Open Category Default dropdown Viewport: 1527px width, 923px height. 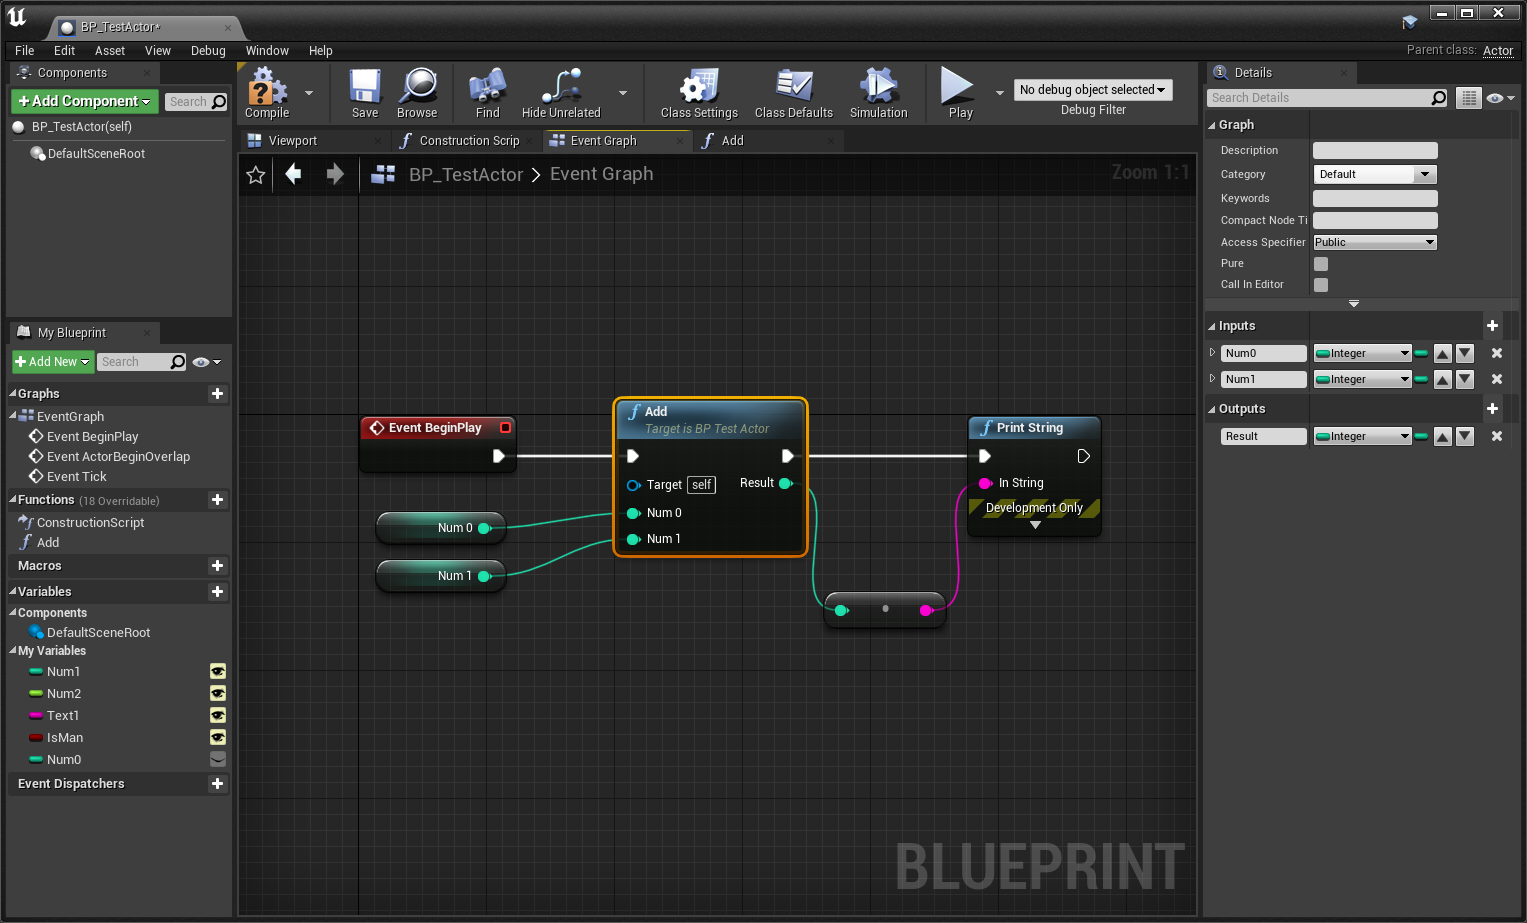1375,175
